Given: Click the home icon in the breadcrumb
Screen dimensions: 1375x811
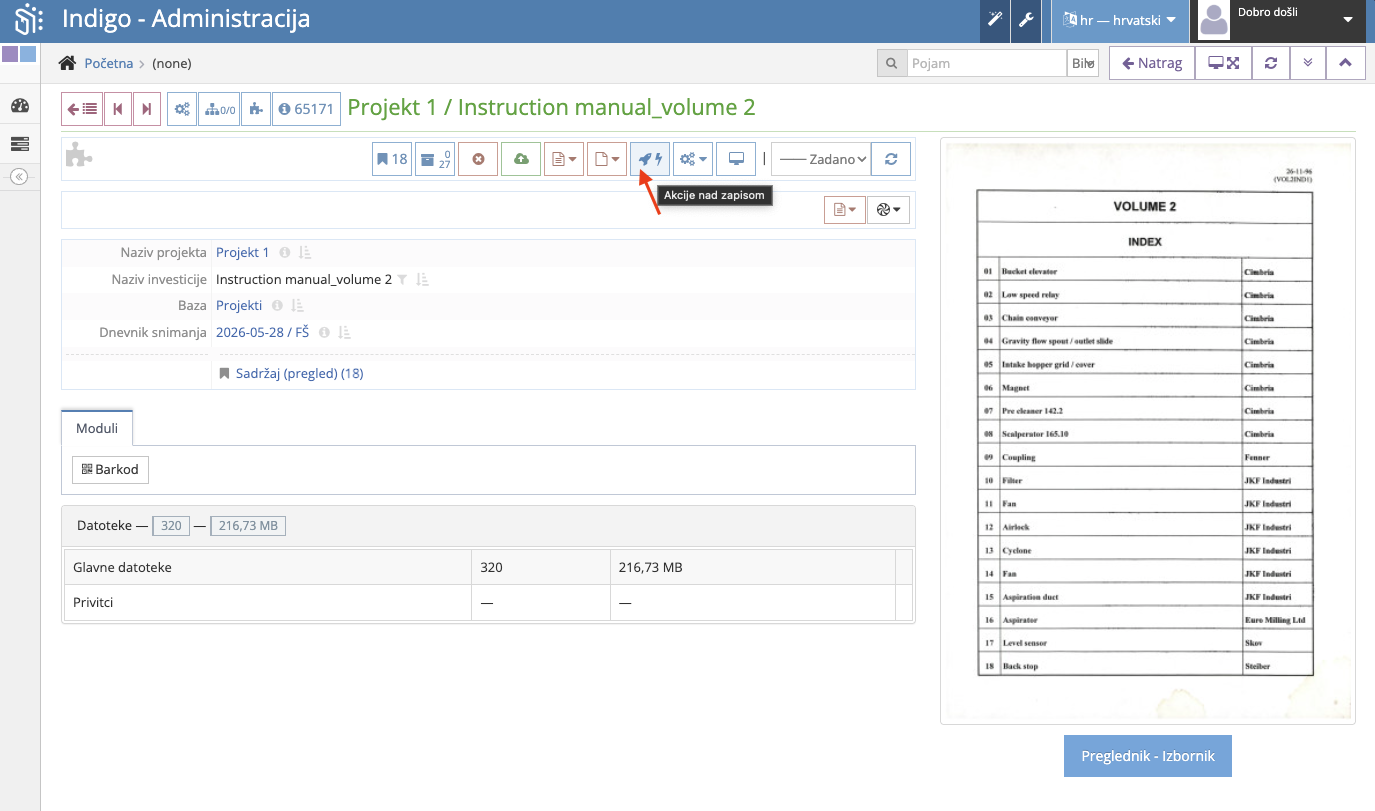Looking at the screenshot, I should click(x=67, y=63).
